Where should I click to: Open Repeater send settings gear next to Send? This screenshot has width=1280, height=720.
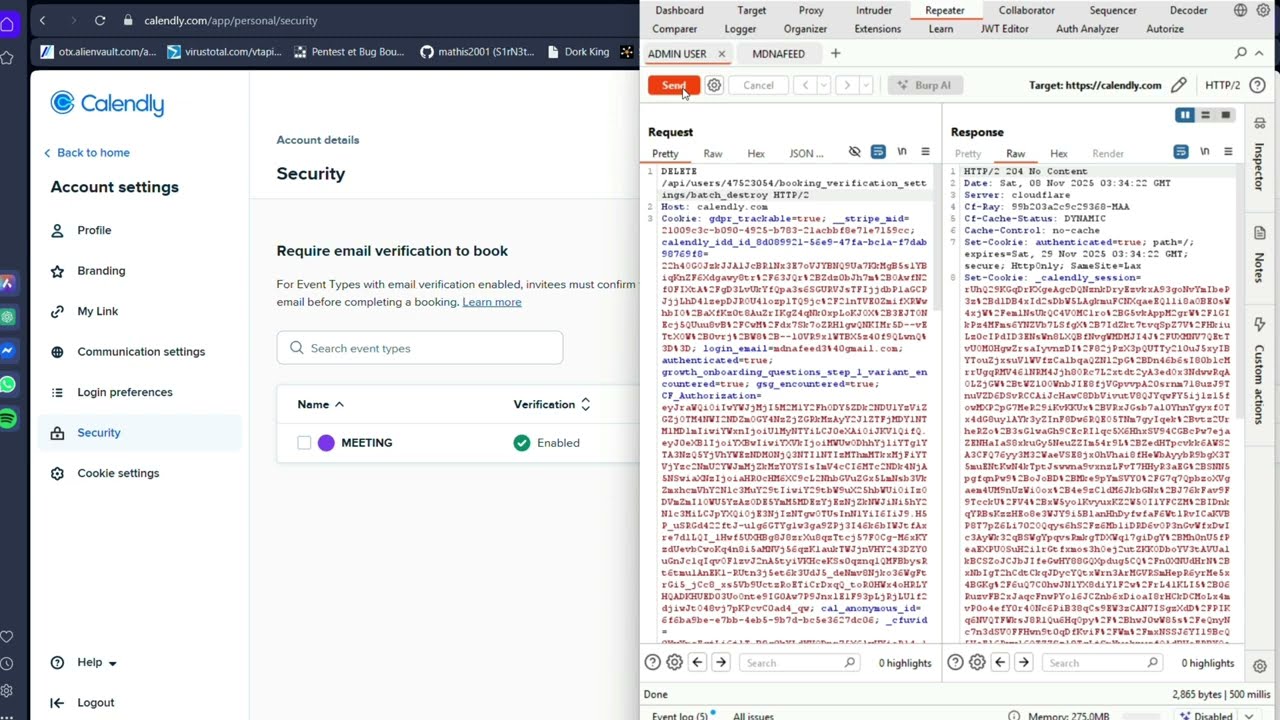714,85
